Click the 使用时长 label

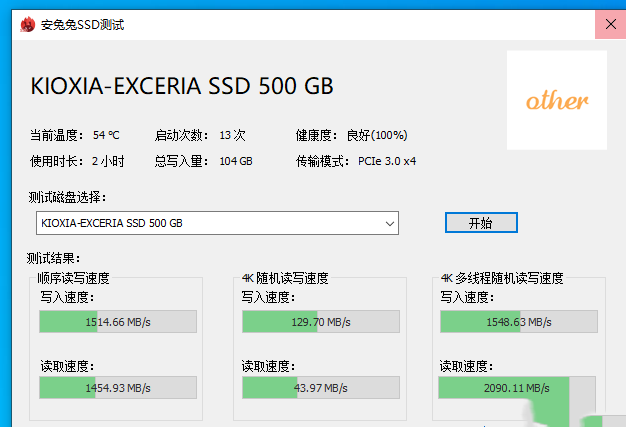(57, 161)
